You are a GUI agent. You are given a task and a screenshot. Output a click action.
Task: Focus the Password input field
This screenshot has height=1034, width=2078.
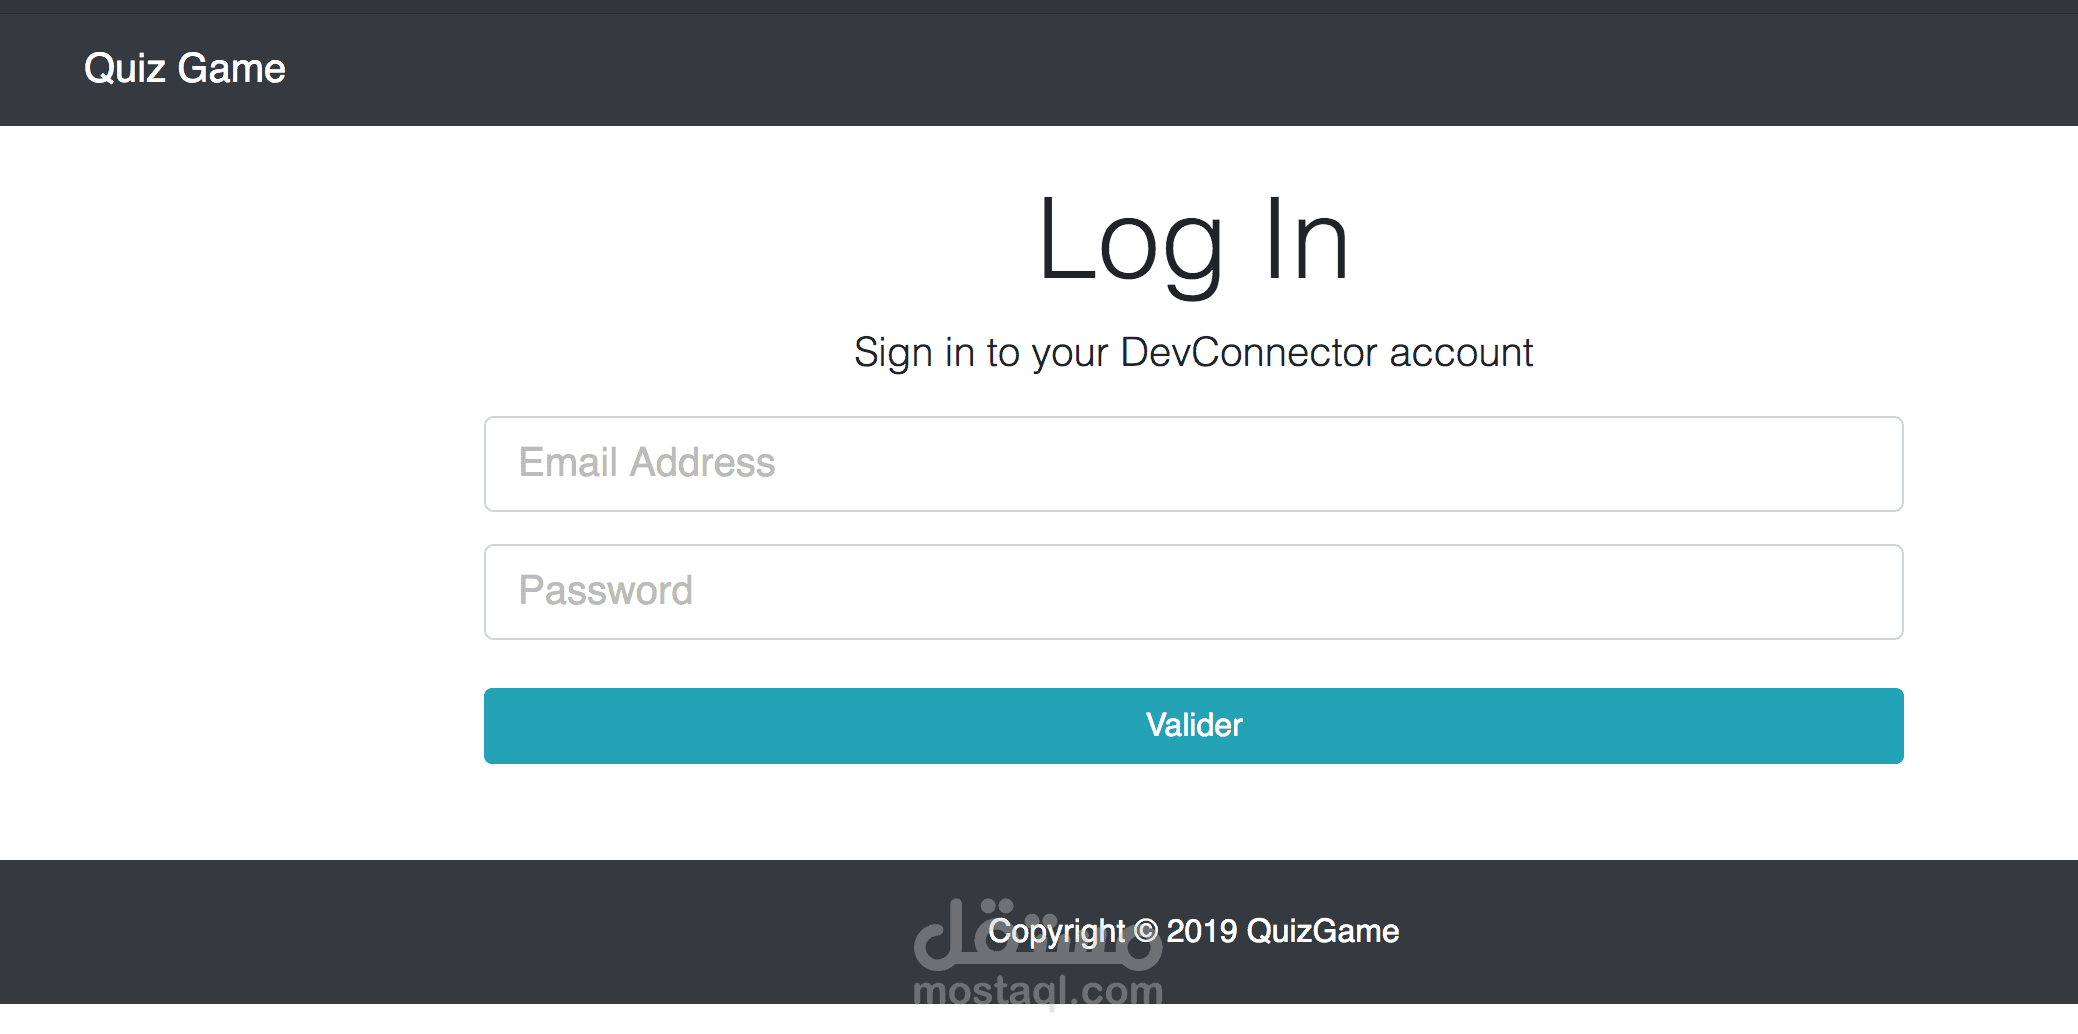point(1193,592)
